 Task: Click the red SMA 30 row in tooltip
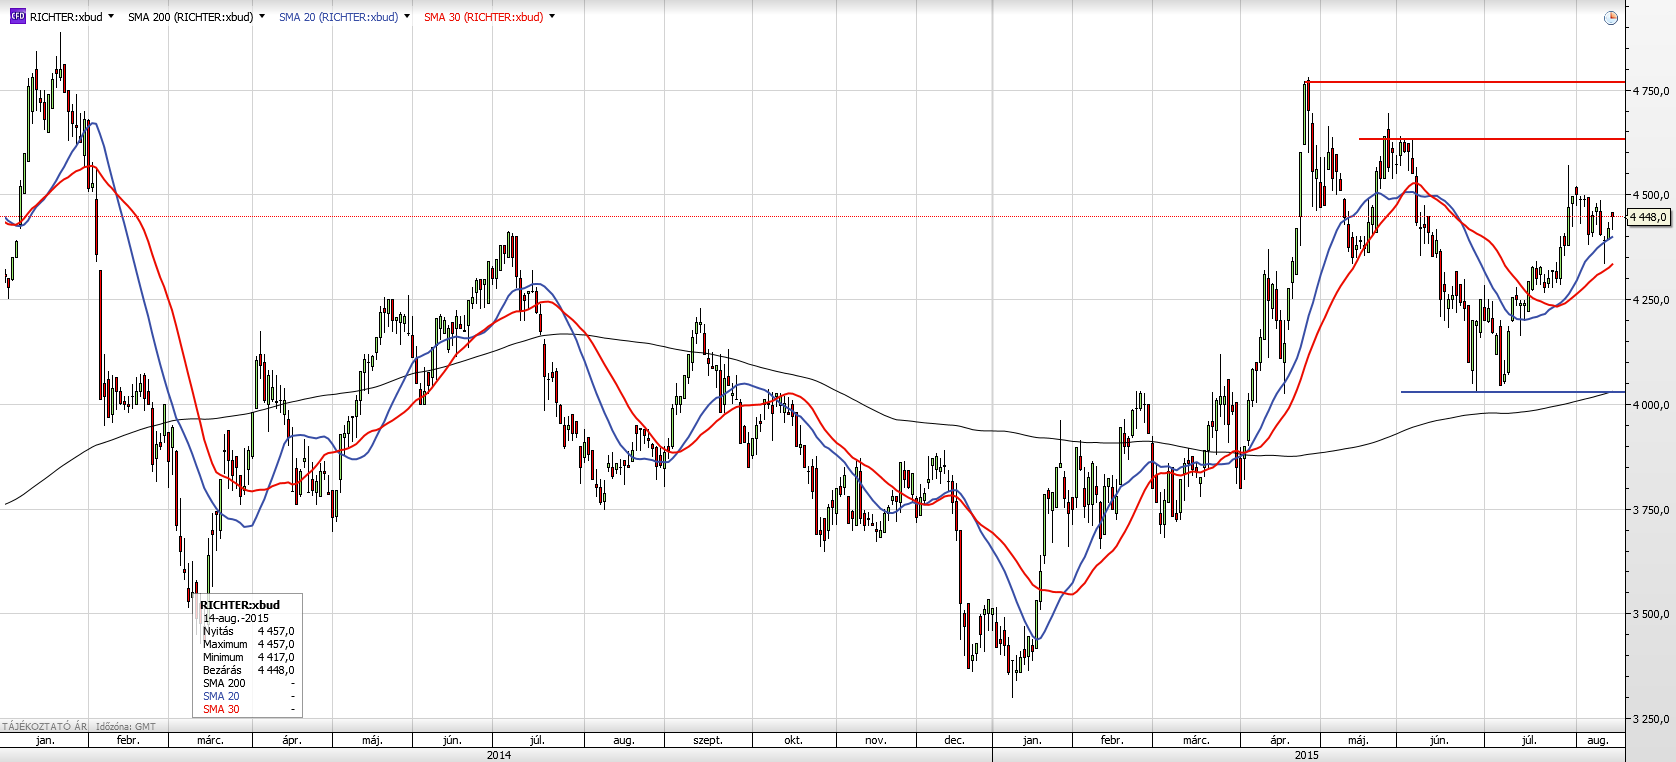248,709
